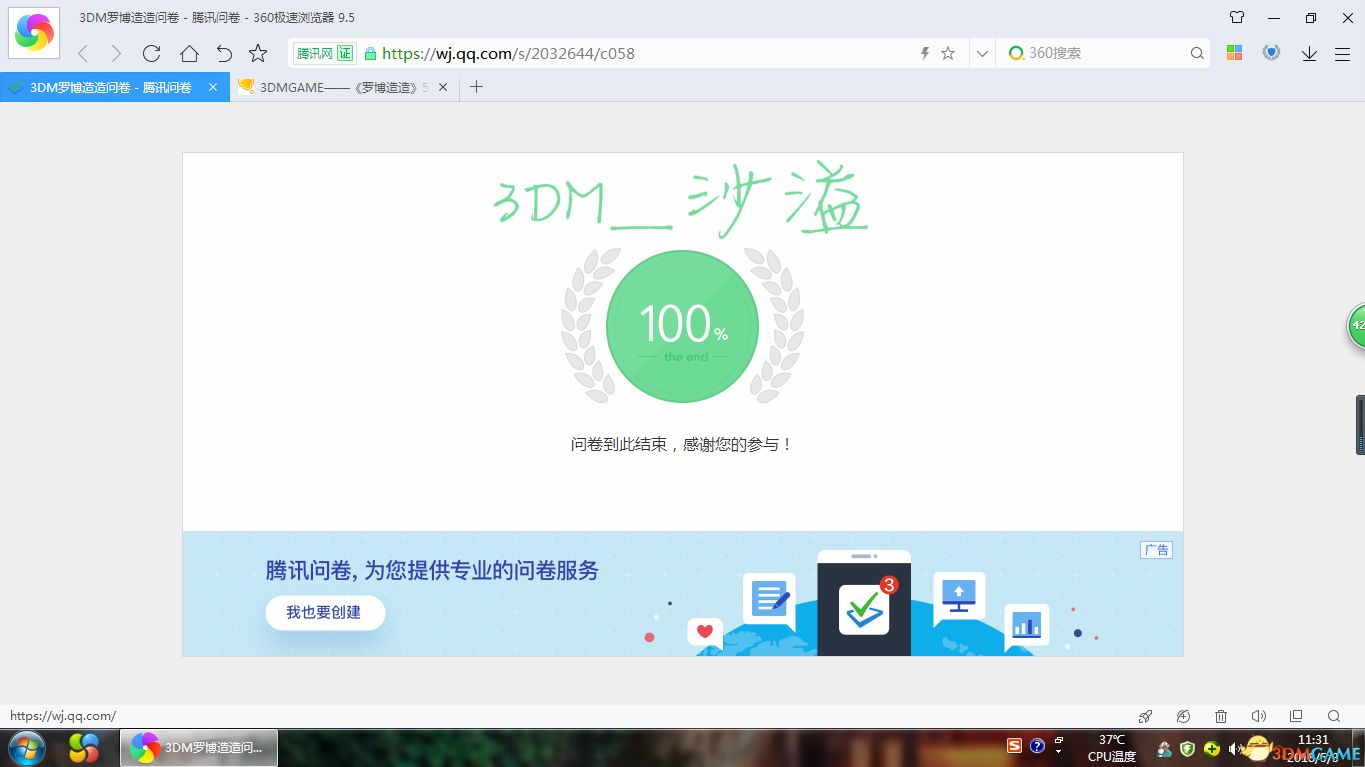Click the 我也要创建 button
The width and height of the screenshot is (1365, 767).
pyautogui.click(x=325, y=612)
